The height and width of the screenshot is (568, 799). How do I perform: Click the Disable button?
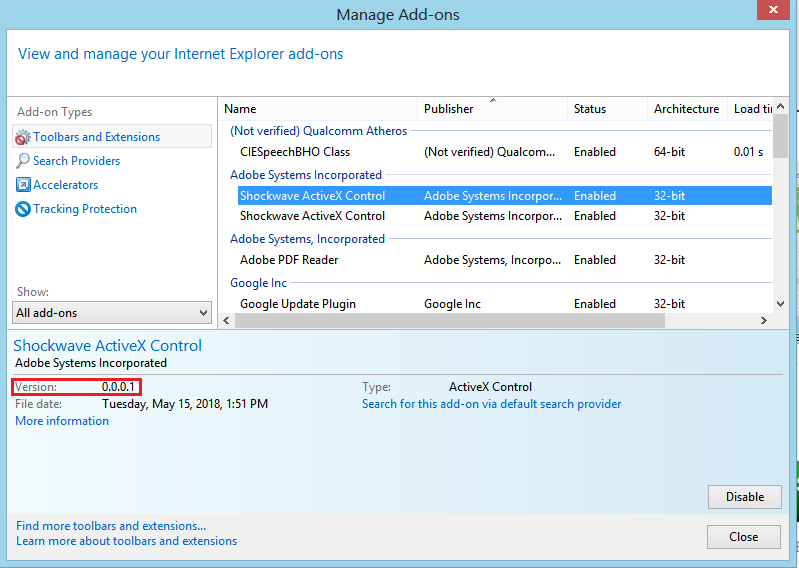point(744,497)
